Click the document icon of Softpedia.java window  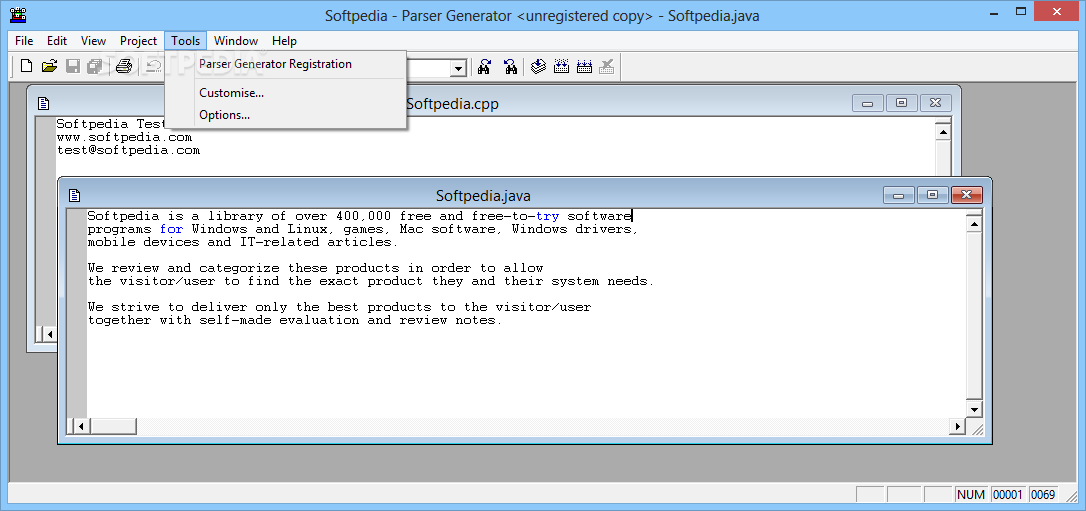75,195
